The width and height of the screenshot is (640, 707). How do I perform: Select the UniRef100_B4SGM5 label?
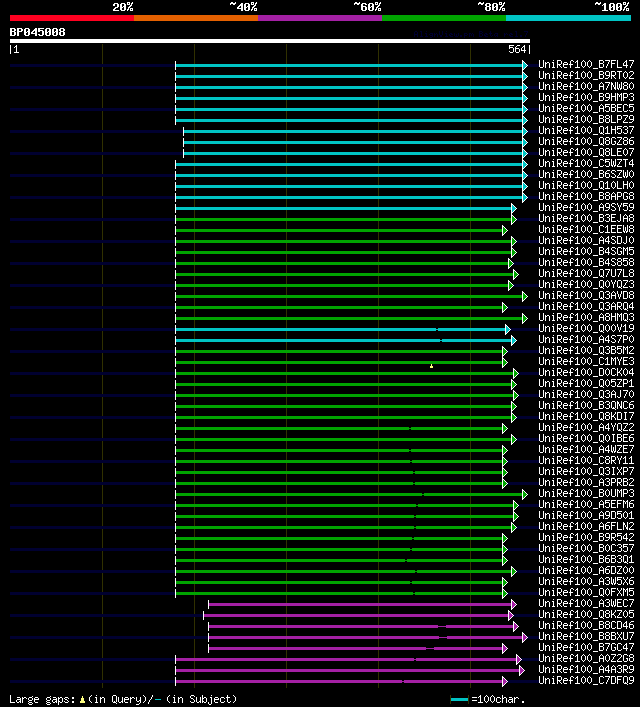[x=586, y=252]
